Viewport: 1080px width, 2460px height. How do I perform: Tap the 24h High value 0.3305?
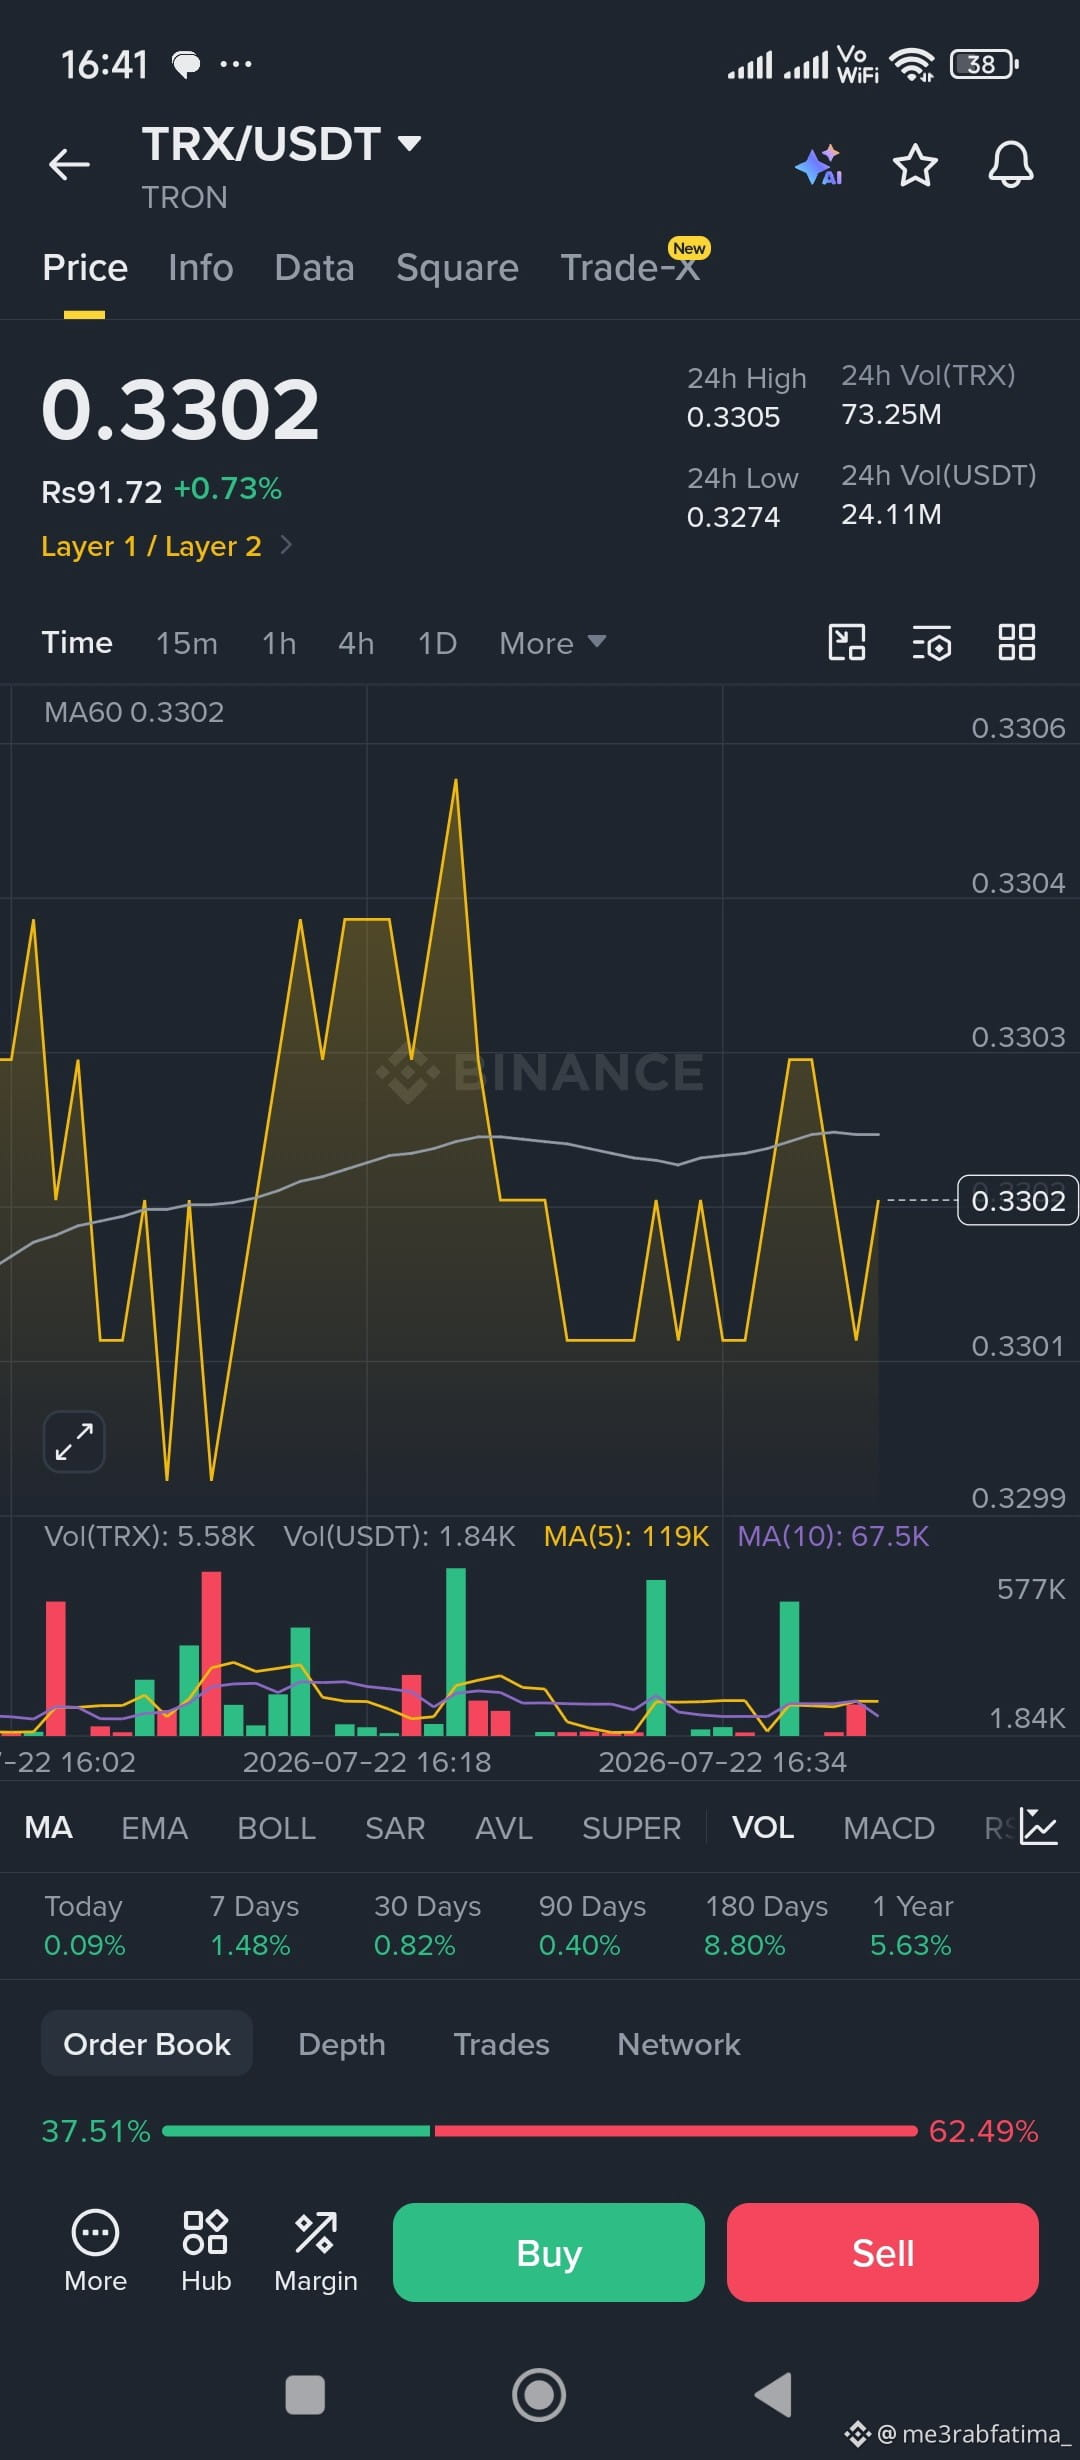pyautogui.click(x=733, y=417)
